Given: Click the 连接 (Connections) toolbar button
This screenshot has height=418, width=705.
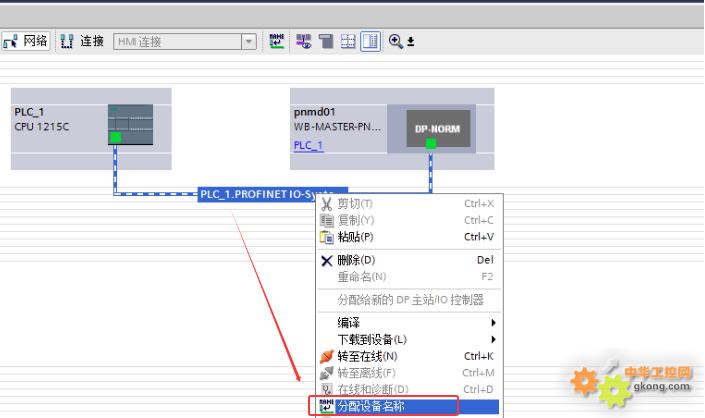Looking at the screenshot, I should [83, 41].
